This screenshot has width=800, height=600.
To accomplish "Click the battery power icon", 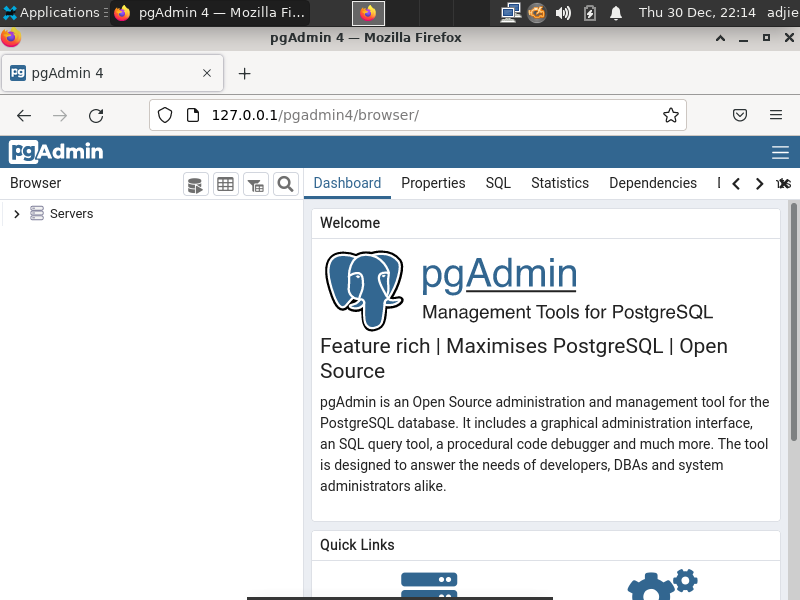I will pos(590,13).
